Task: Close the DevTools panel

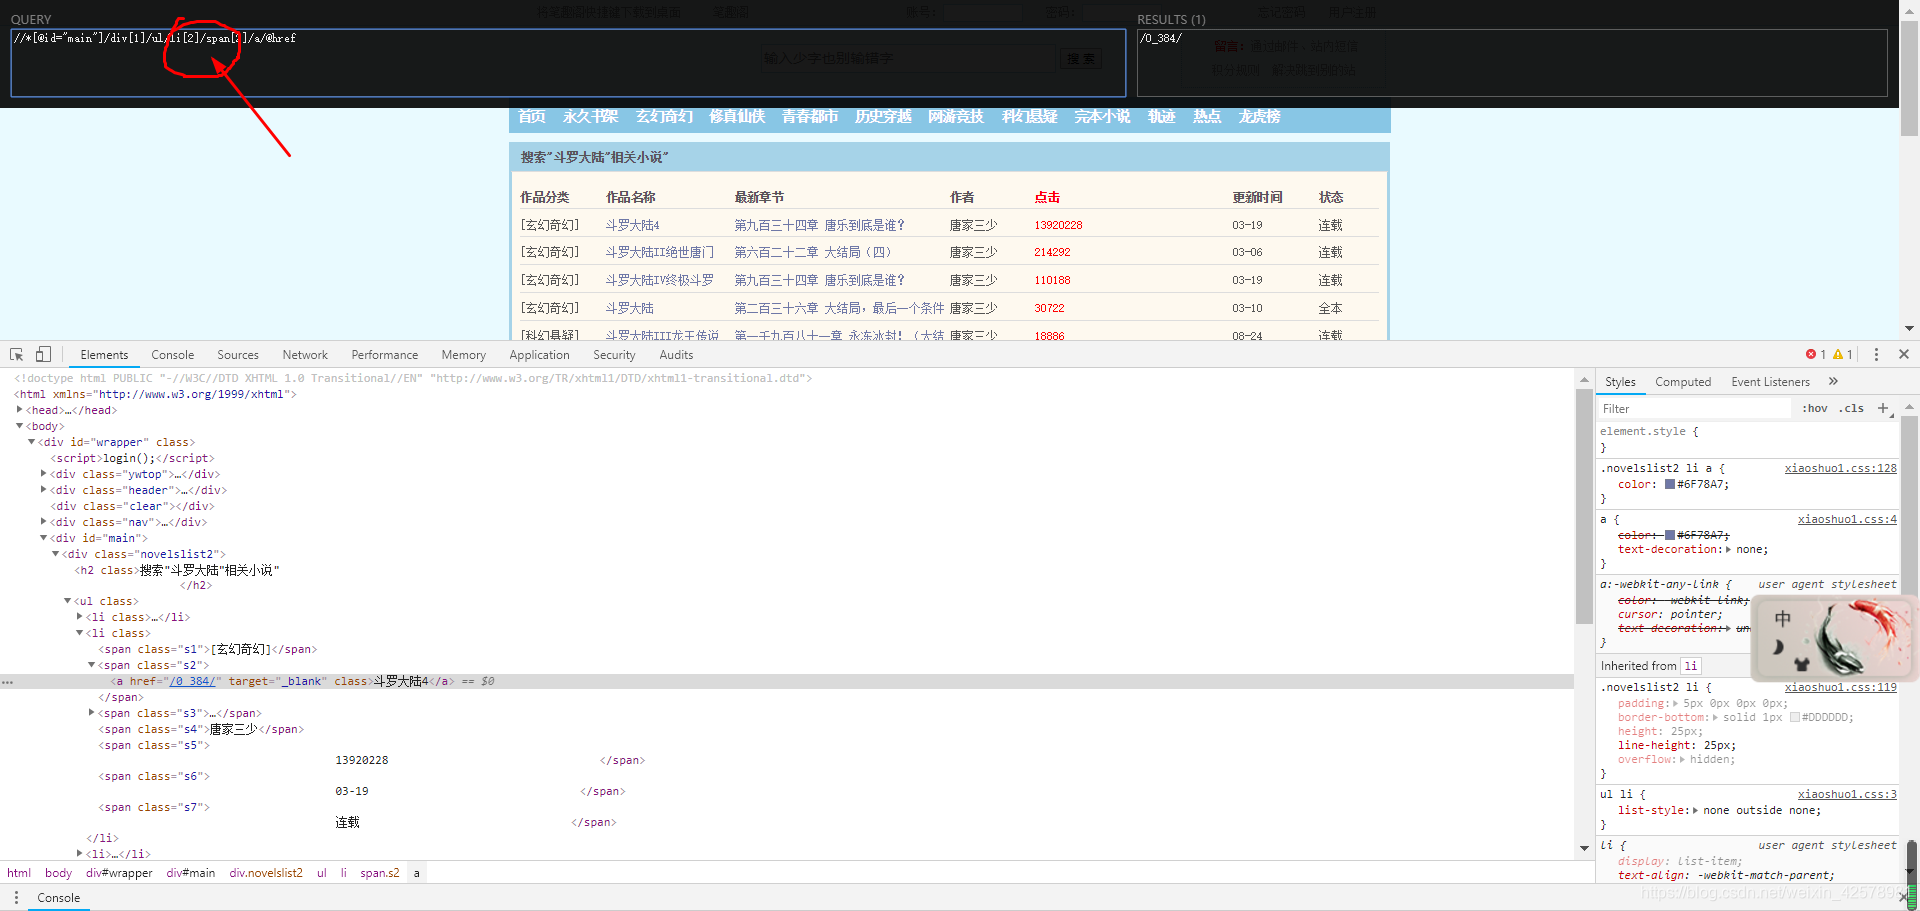Action: (x=1904, y=355)
